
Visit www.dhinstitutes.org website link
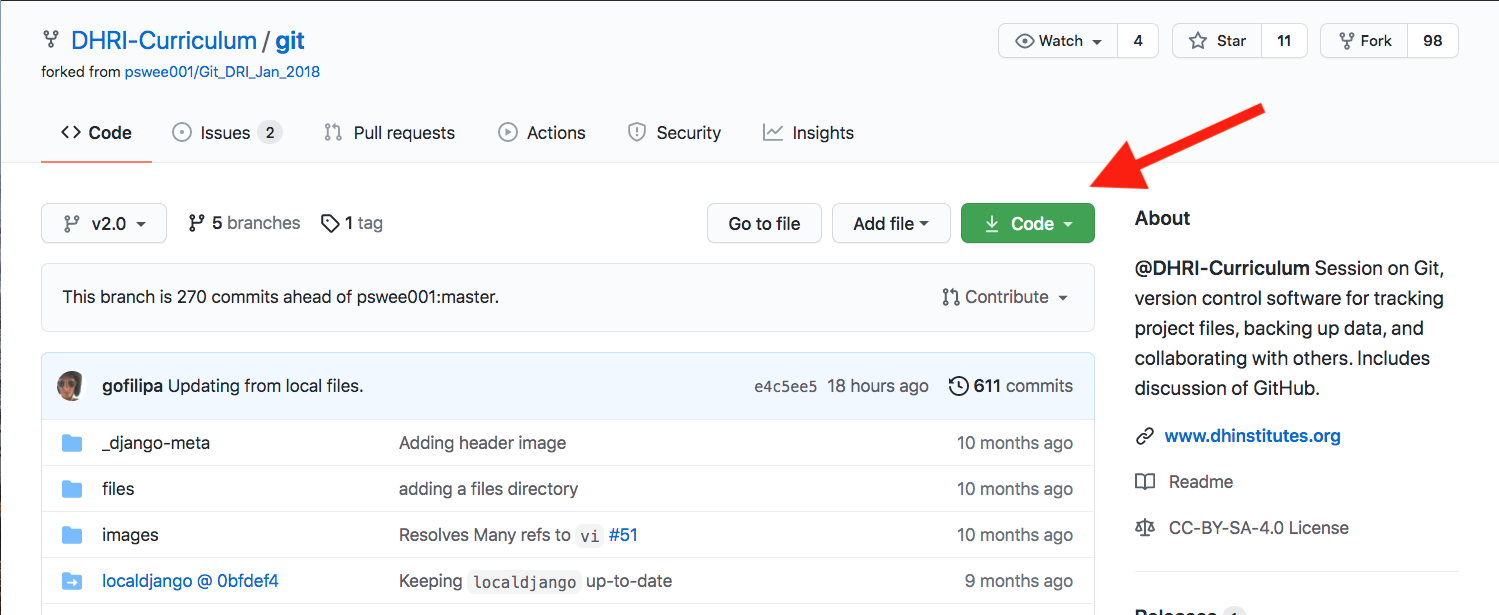coord(1252,436)
